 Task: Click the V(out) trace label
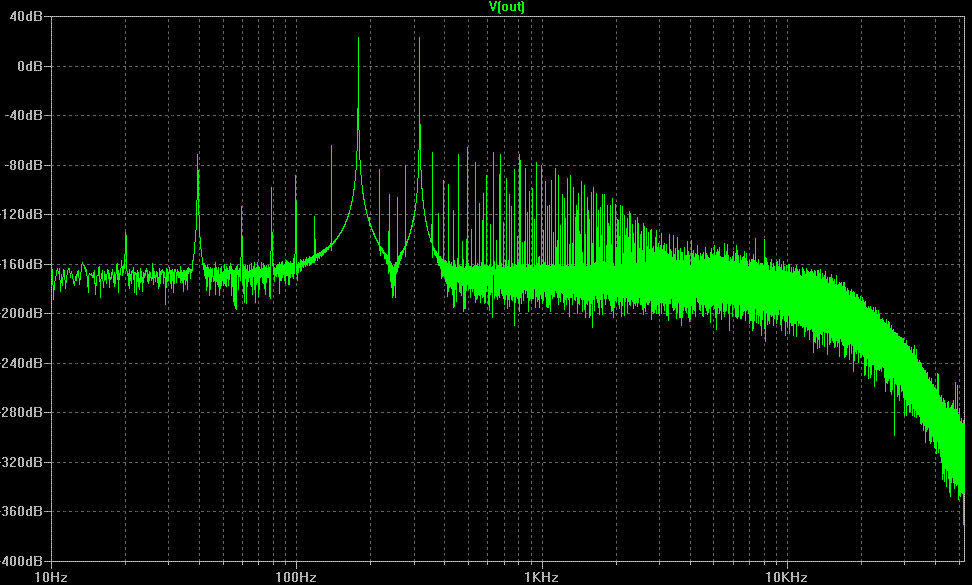pos(506,7)
